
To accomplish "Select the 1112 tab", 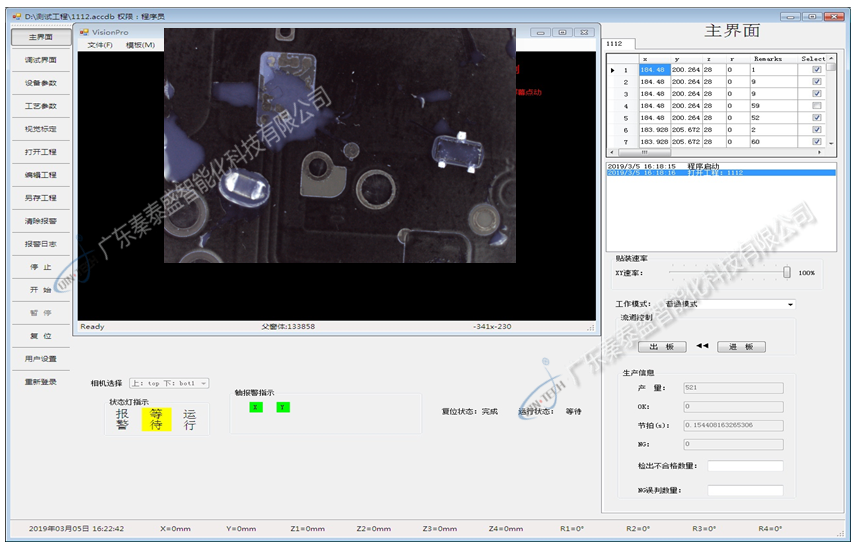I will click(x=614, y=44).
